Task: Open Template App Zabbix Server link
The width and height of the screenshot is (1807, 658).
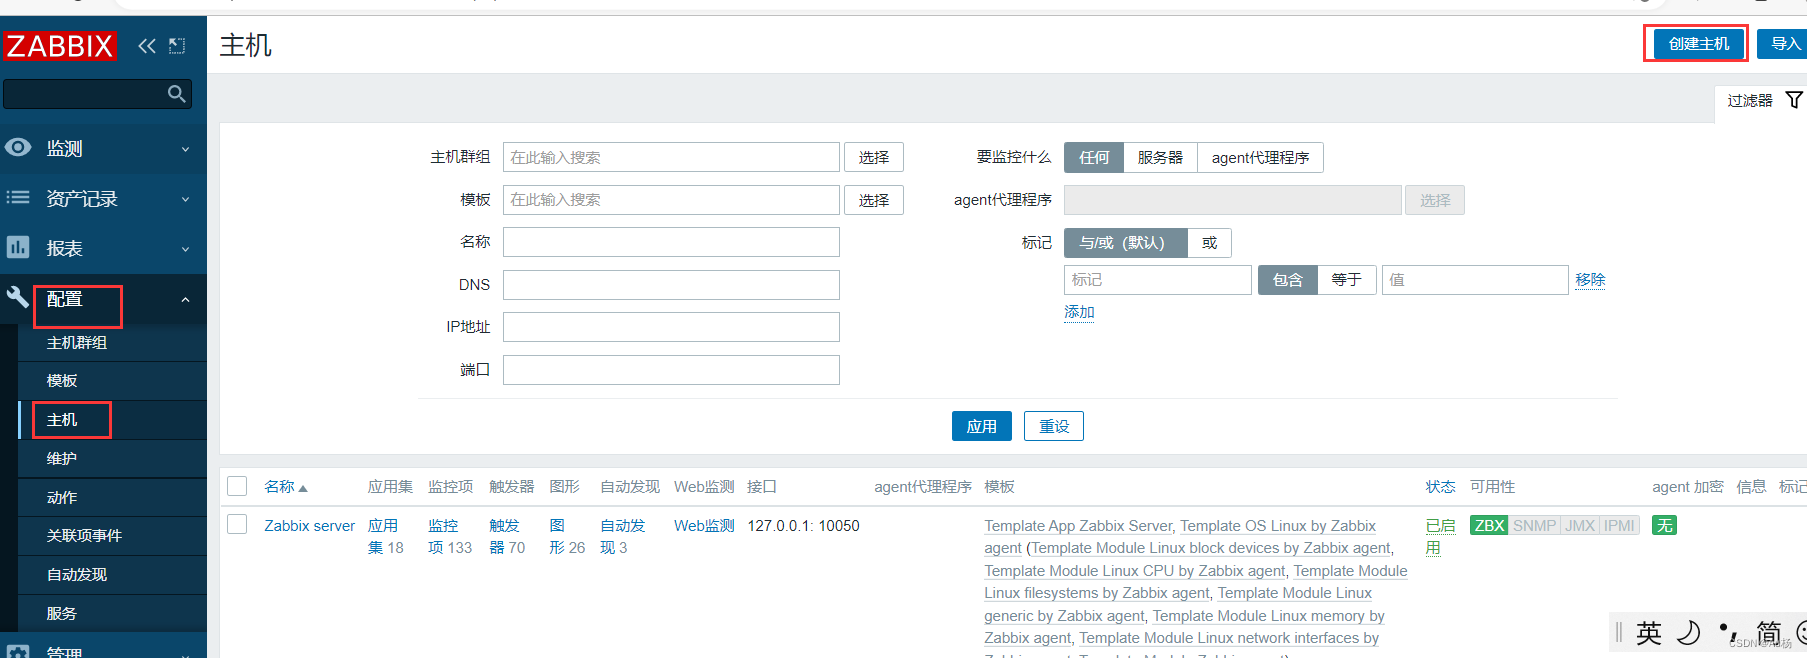Action: click(1078, 526)
